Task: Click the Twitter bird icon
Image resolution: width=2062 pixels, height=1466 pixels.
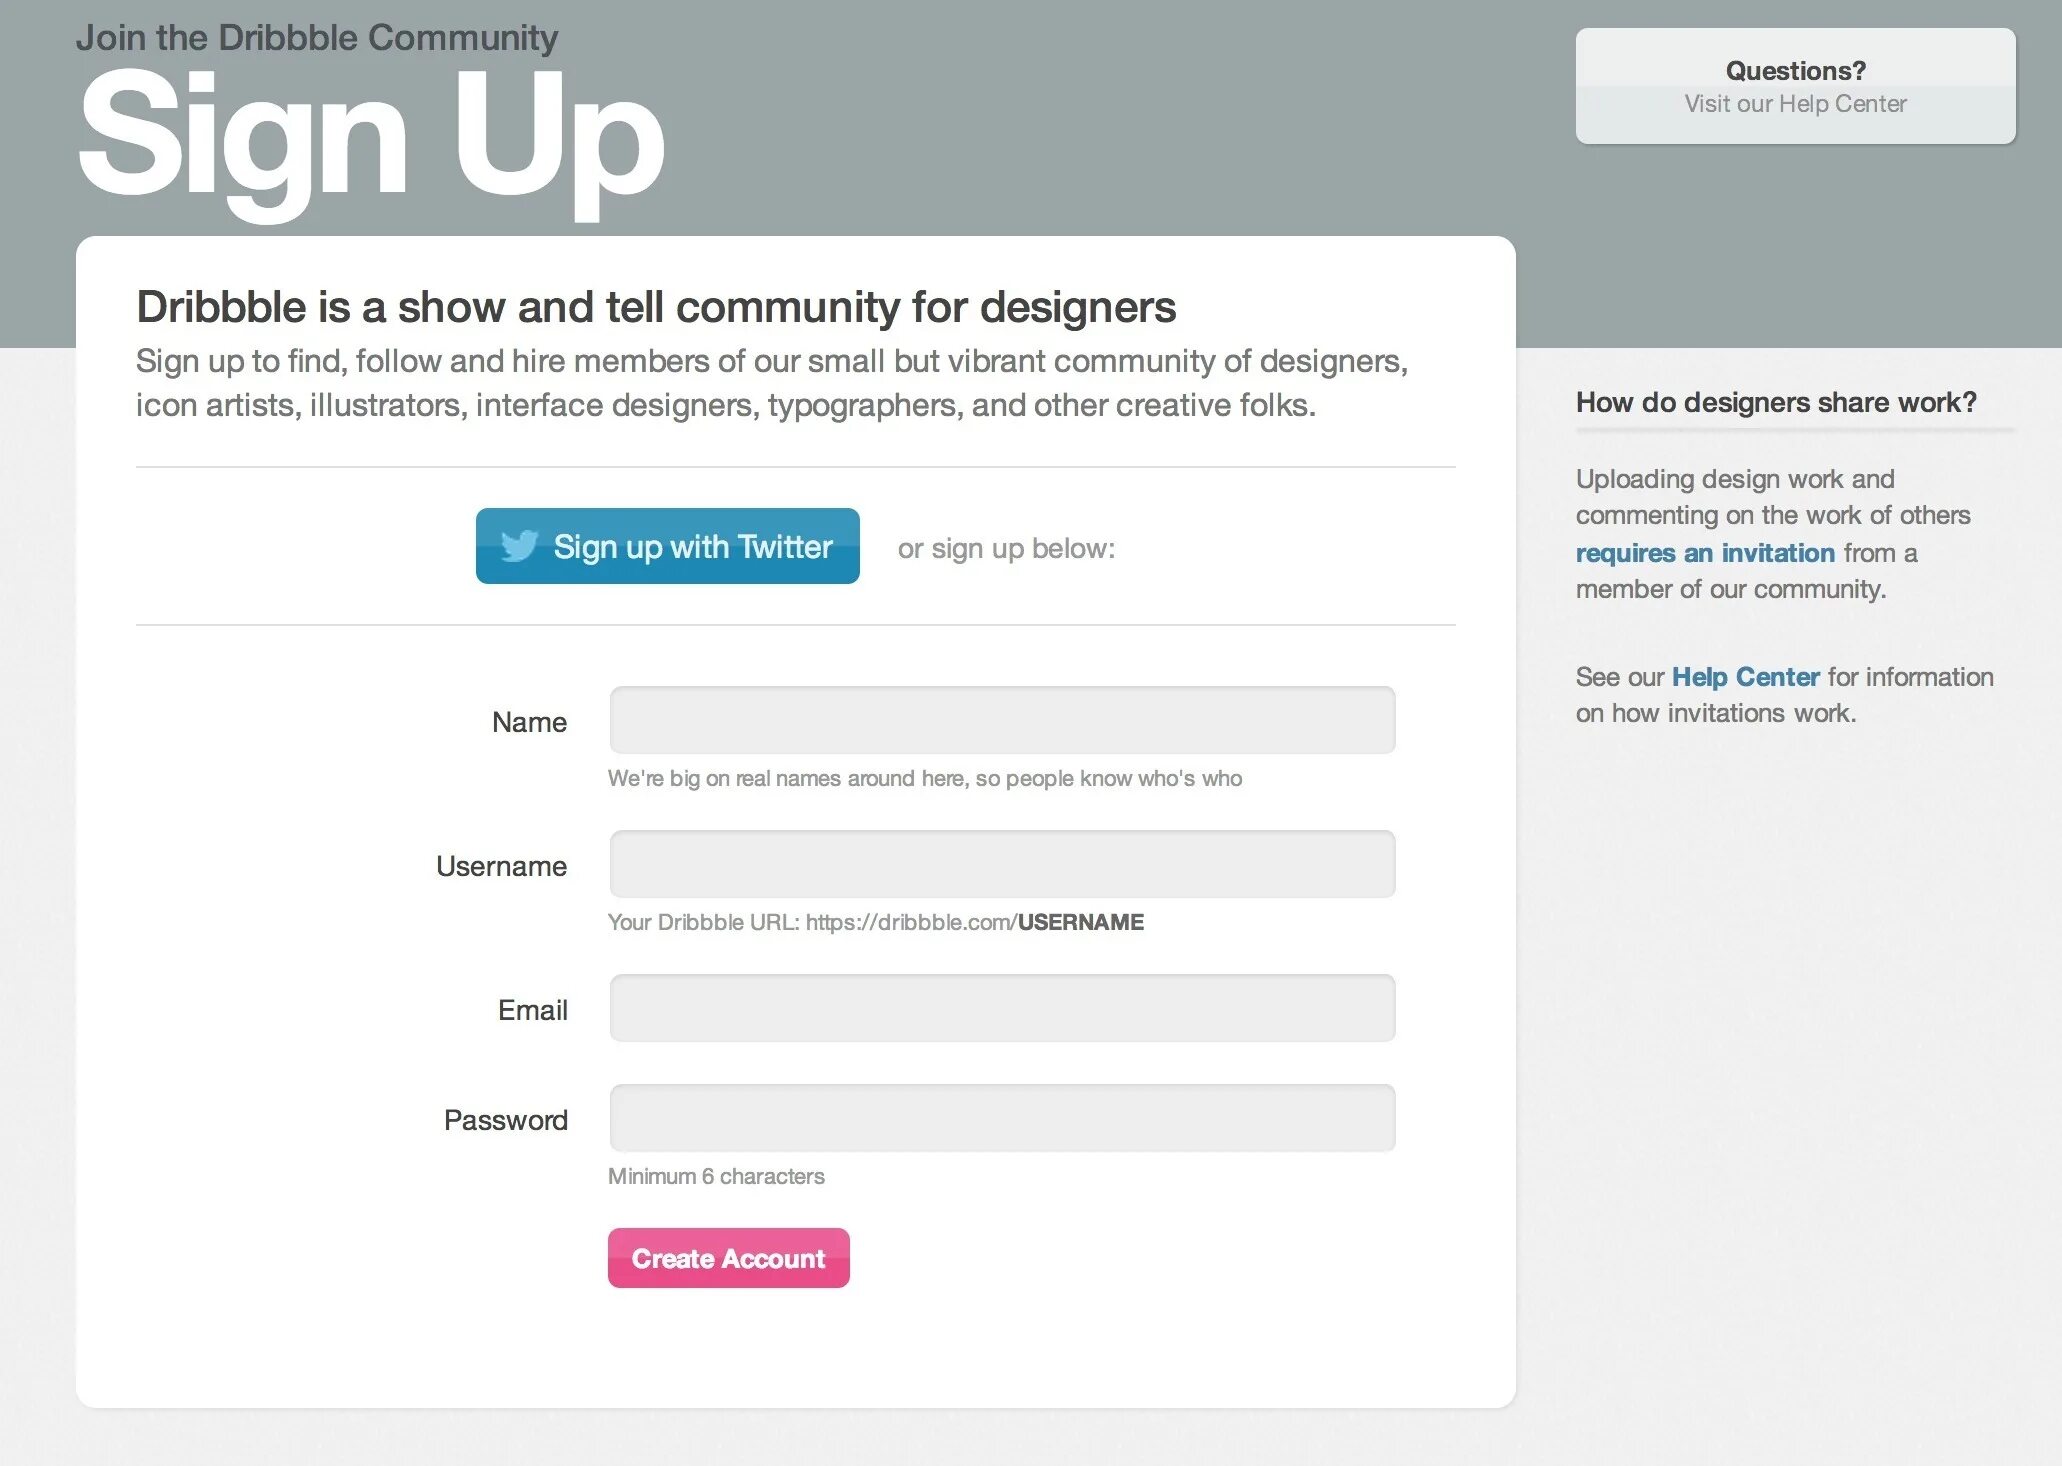Action: coord(519,546)
